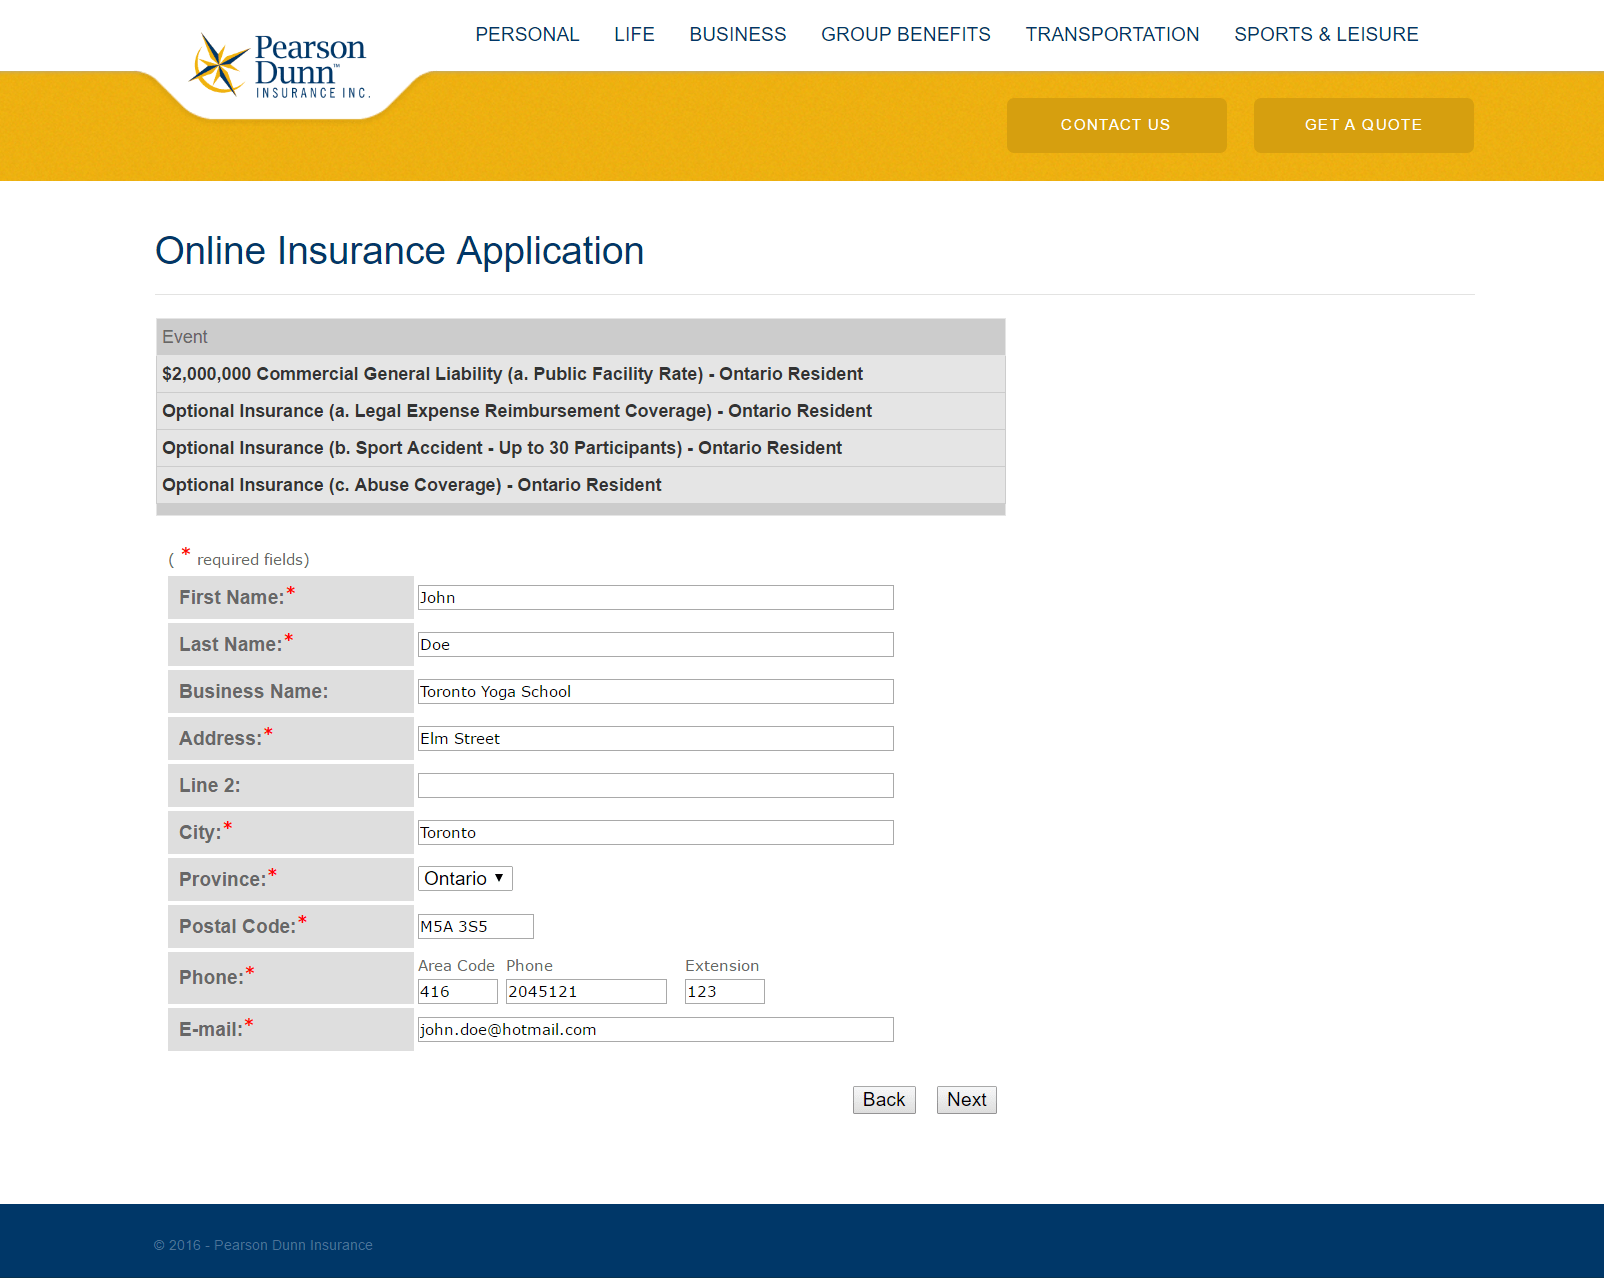Focus the Phone number input with 2045121
This screenshot has height=1278, width=1604.
(586, 992)
